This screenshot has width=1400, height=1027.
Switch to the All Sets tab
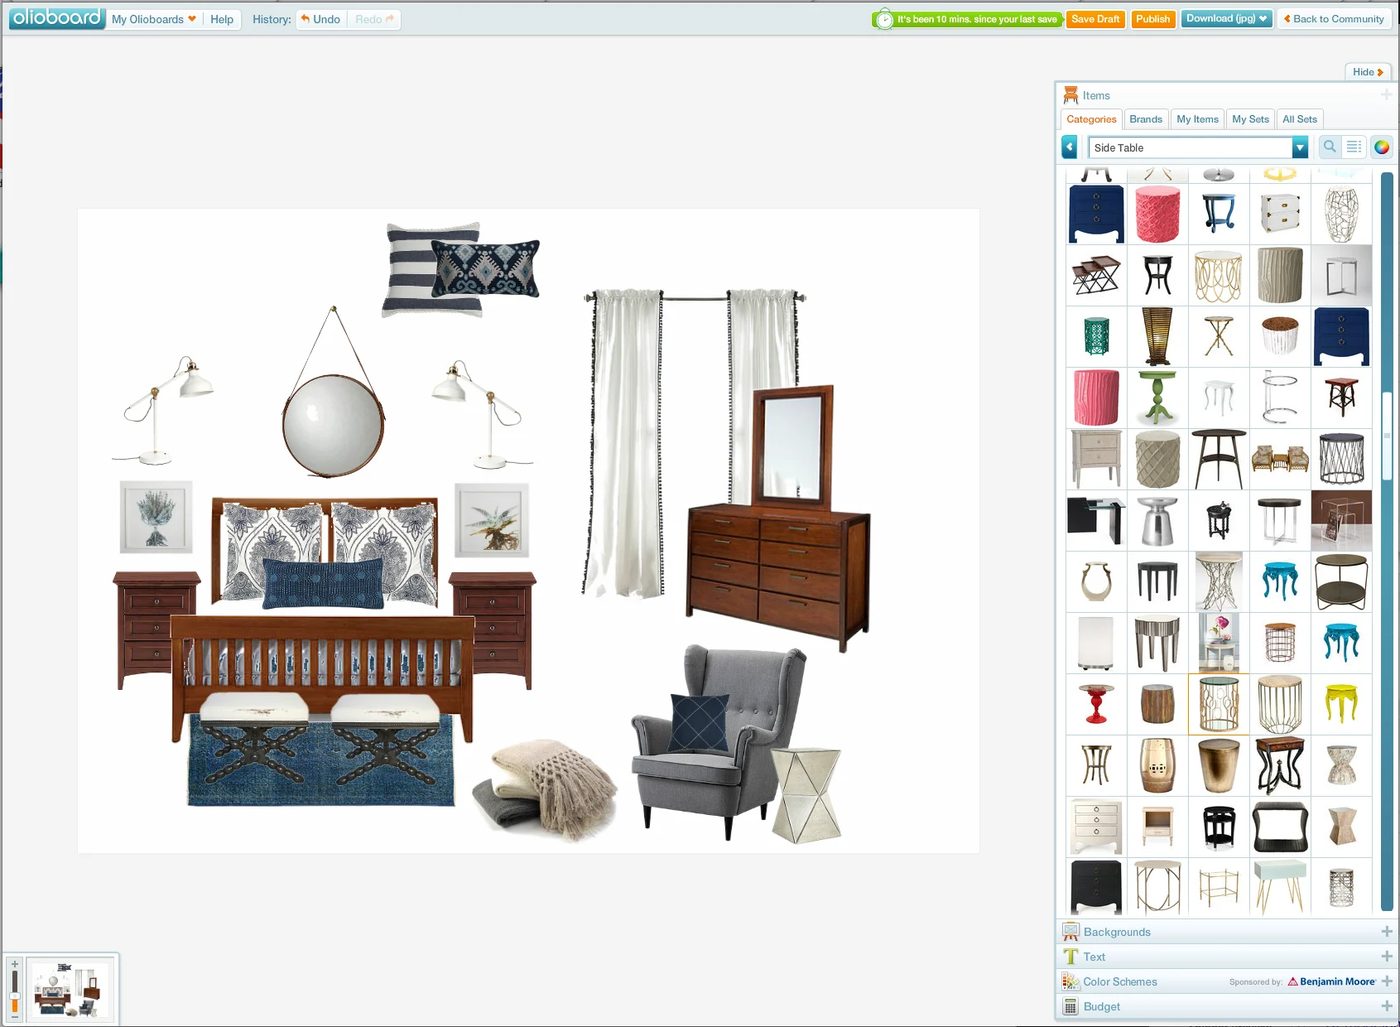click(x=1300, y=119)
